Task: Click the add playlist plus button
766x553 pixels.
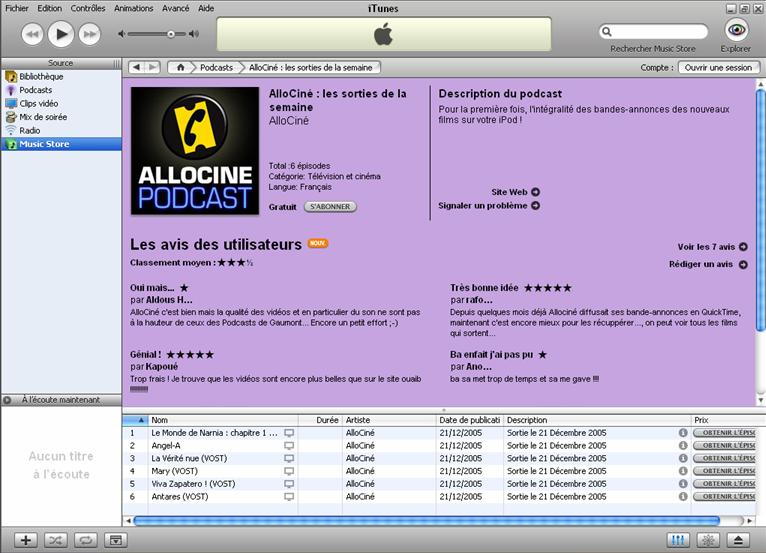Action: (x=26, y=540)
